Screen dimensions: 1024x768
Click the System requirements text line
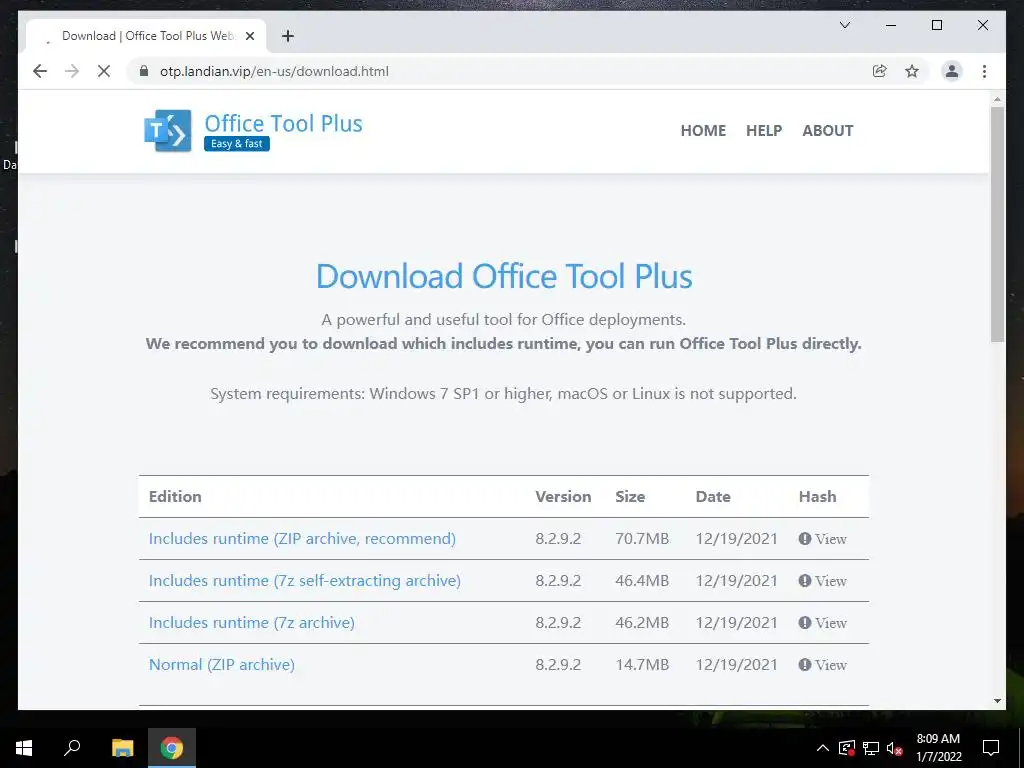click(504, 394)
